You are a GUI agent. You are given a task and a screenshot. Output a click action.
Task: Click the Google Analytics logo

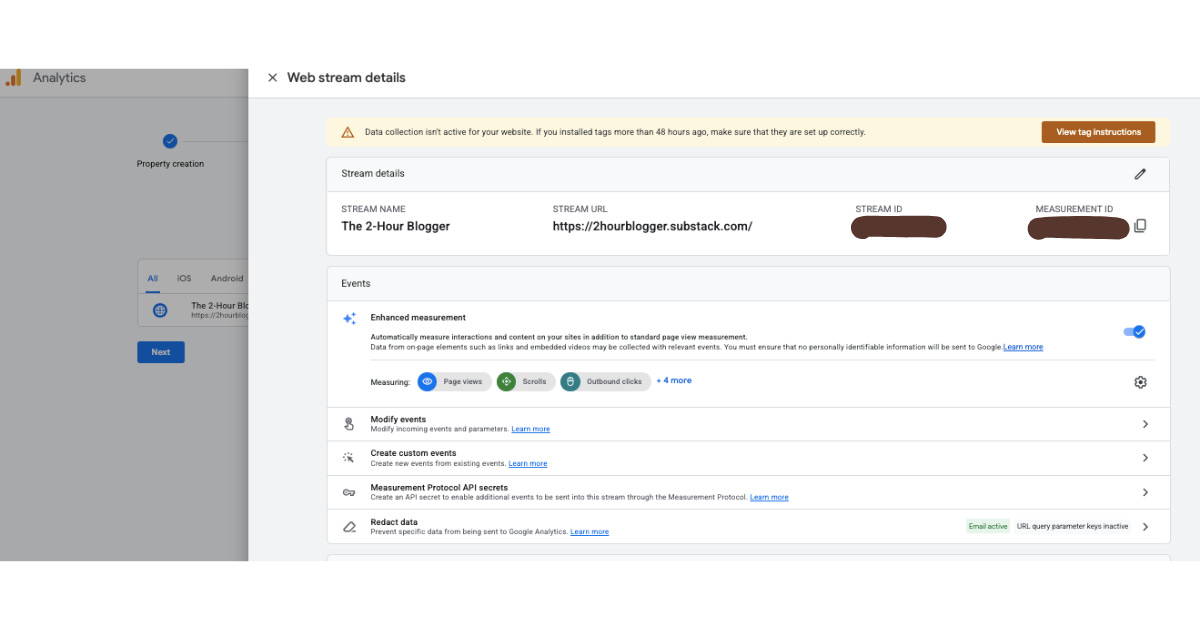13,77
